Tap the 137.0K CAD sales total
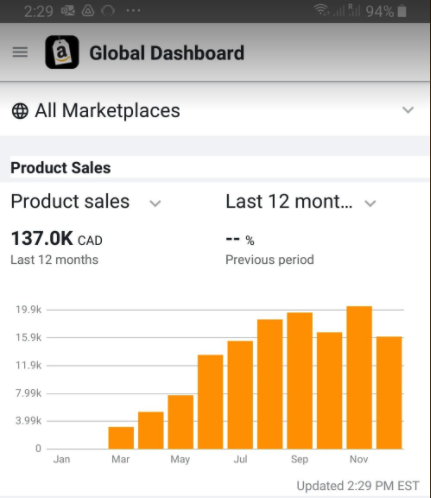The height and width of the screenshot is (498, 431). pyautogui.click(x=57, y=239)
